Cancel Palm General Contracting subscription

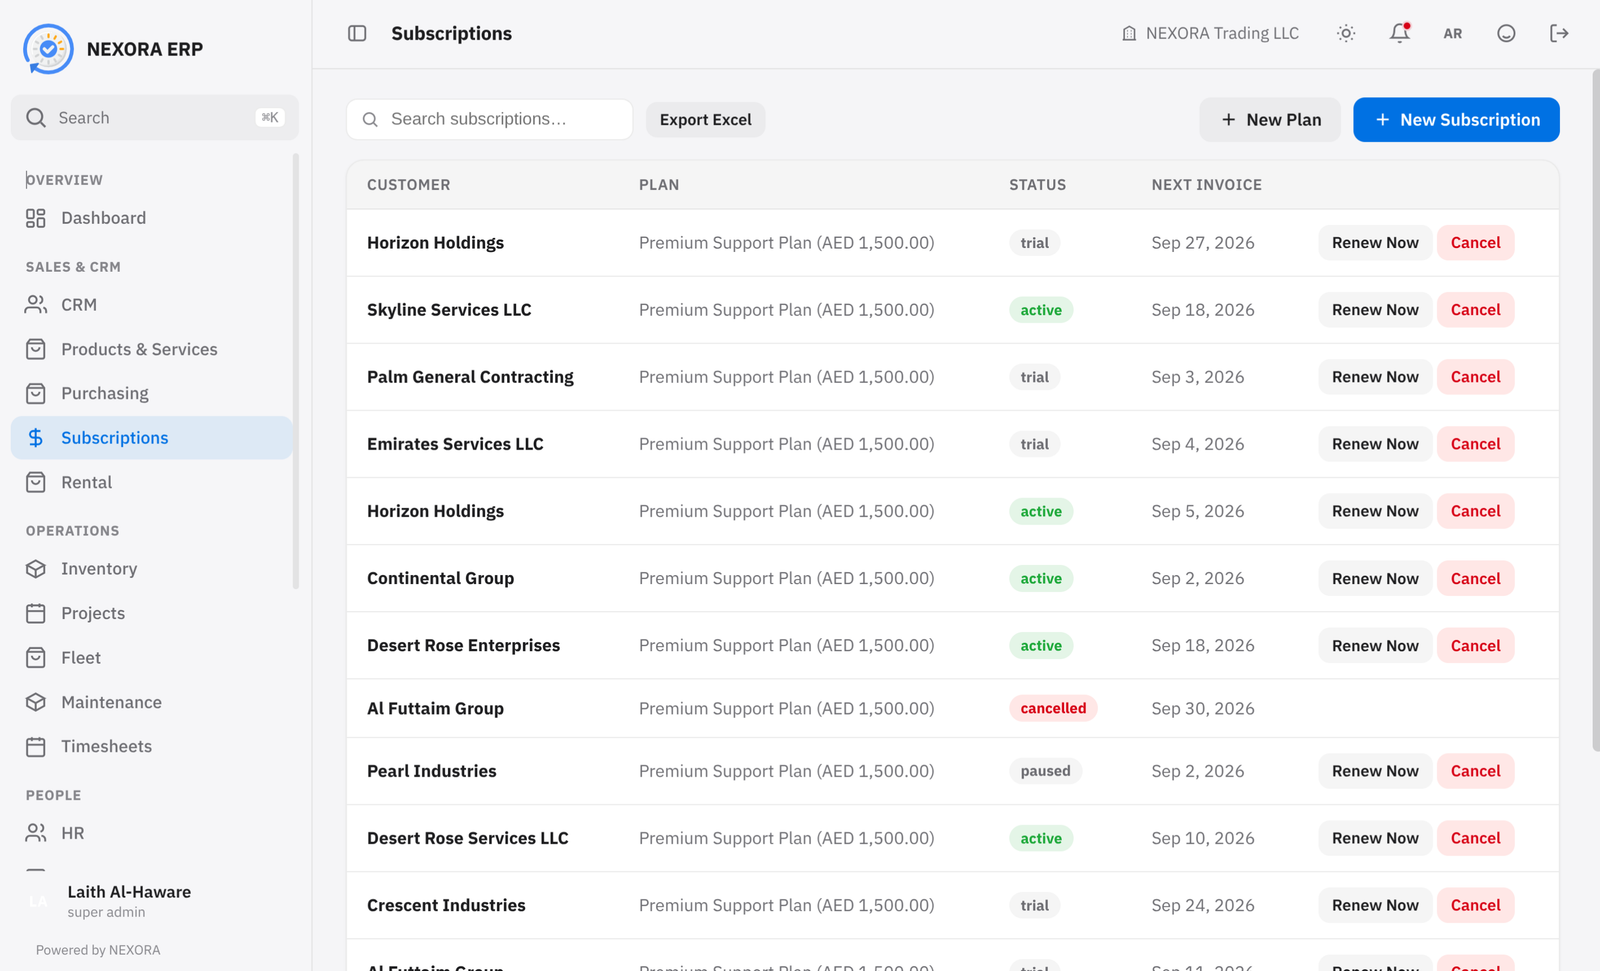point(1475,377)
